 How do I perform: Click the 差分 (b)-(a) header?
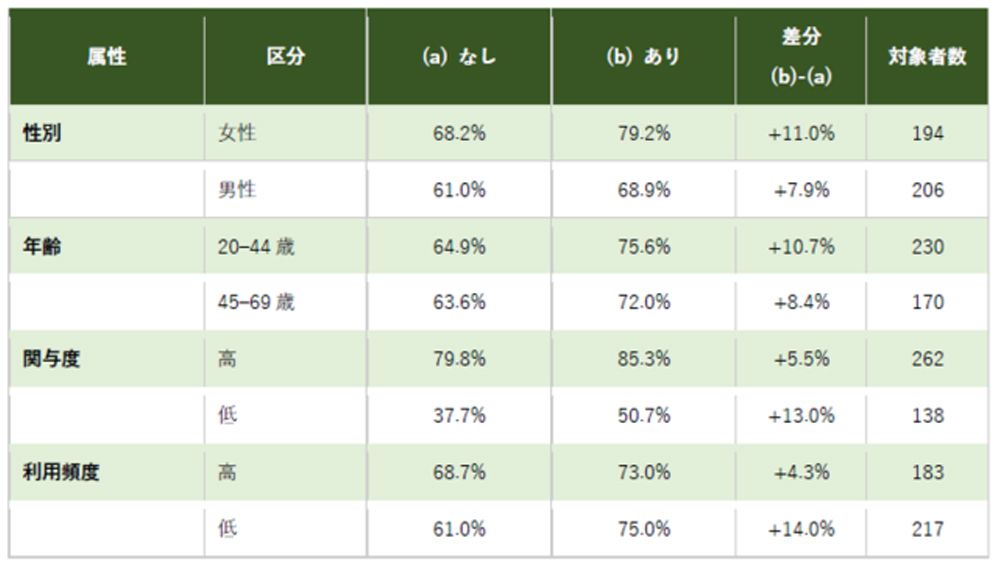(x=801, y=57)
